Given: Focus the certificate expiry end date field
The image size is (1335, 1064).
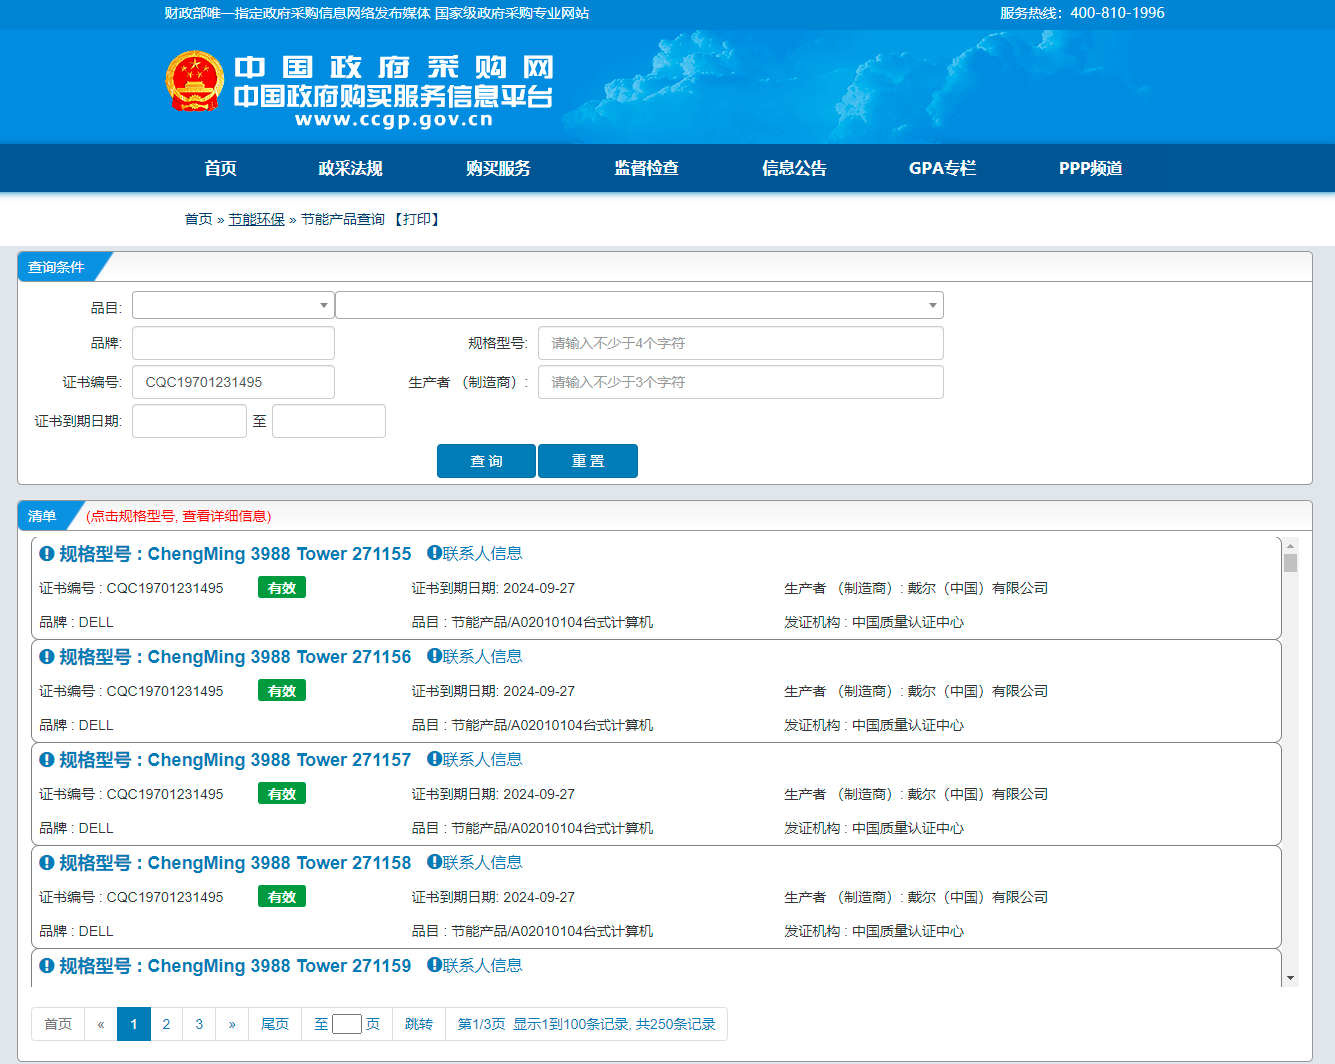Looking at the screenshot, I should click(x=329, y=421).
